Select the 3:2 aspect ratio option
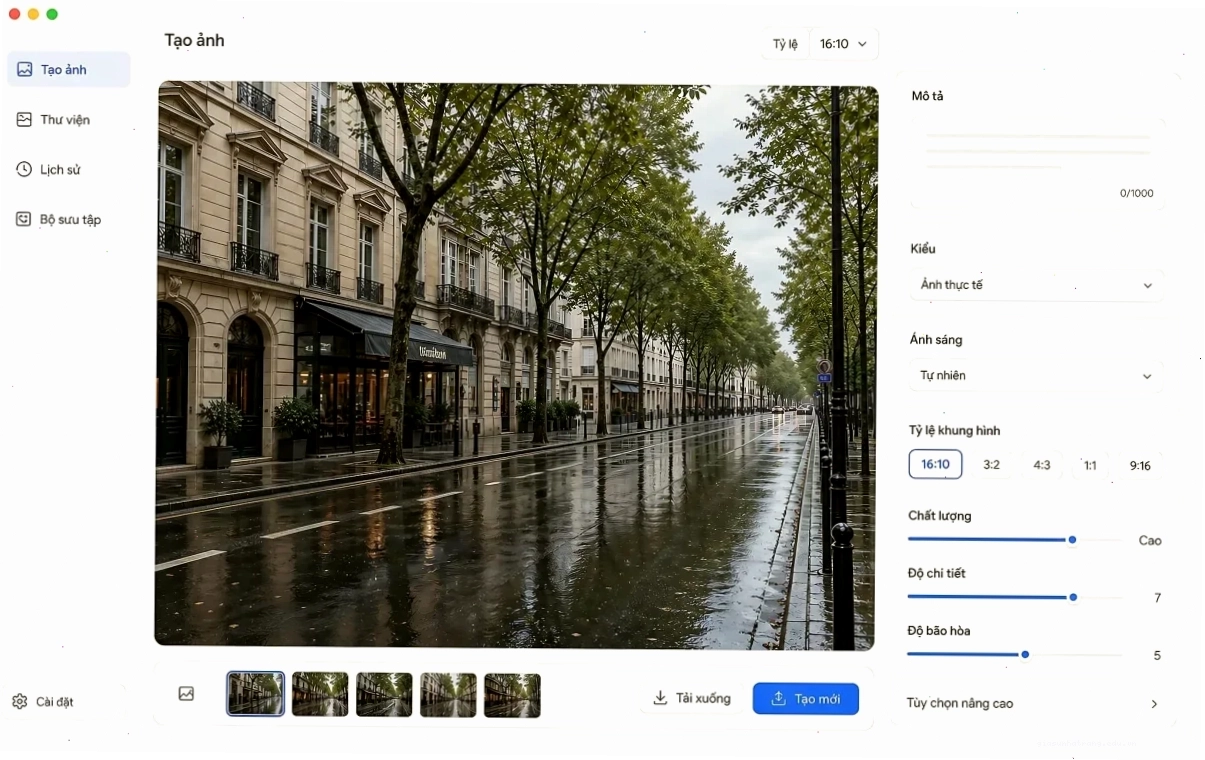The width and height of the screenshot is (1205, 760). click(992, 465)
